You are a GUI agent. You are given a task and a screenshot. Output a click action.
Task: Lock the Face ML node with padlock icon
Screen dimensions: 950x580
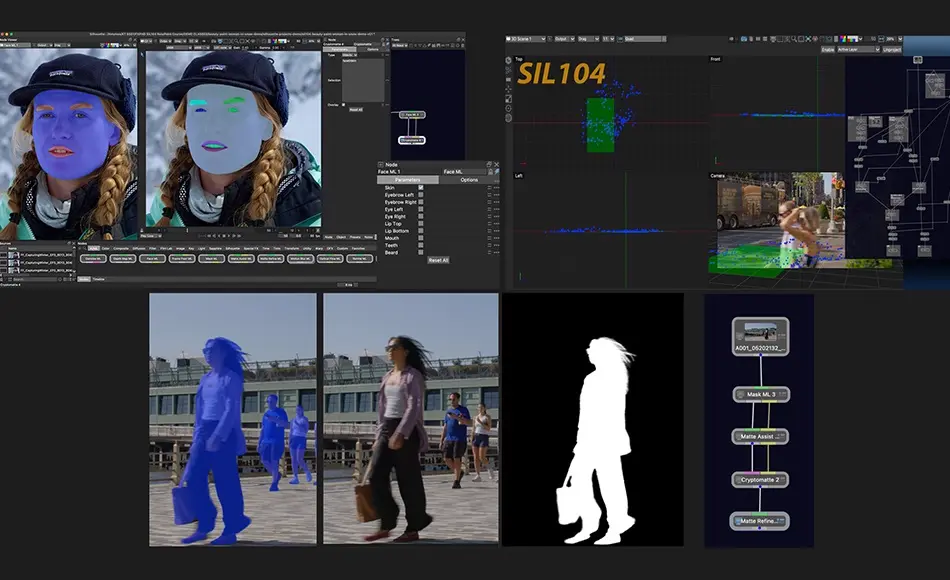coord(490,172)
